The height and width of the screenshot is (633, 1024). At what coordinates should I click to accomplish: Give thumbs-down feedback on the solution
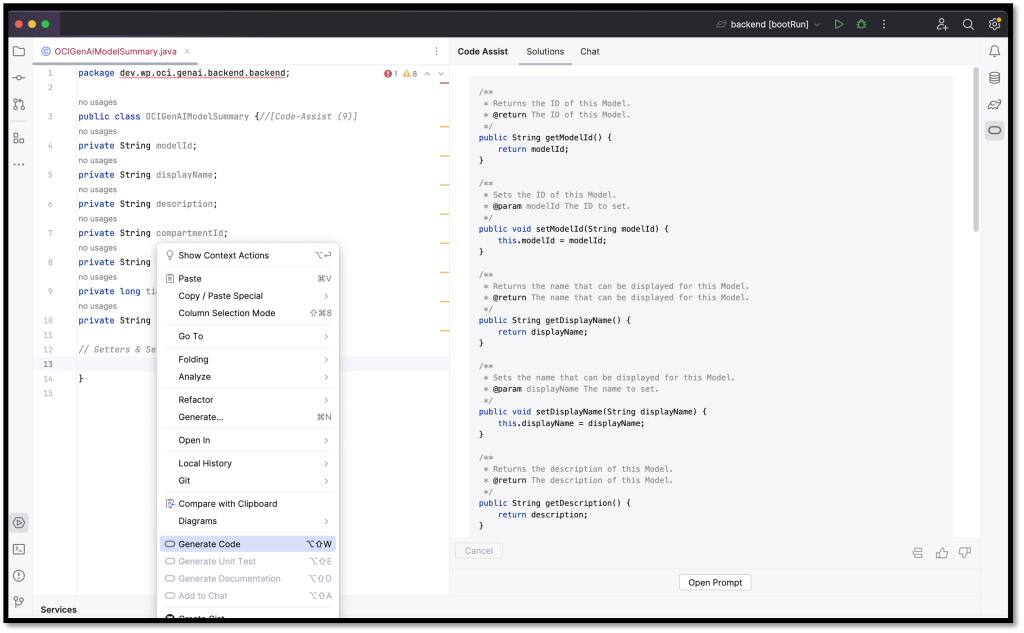966,552
